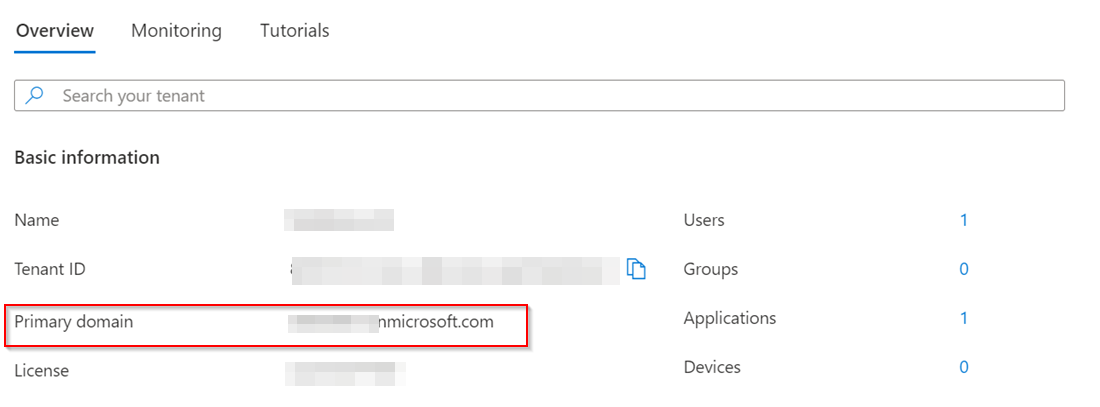
Task: Open the Devices count link
Action: tap(964, 366)
